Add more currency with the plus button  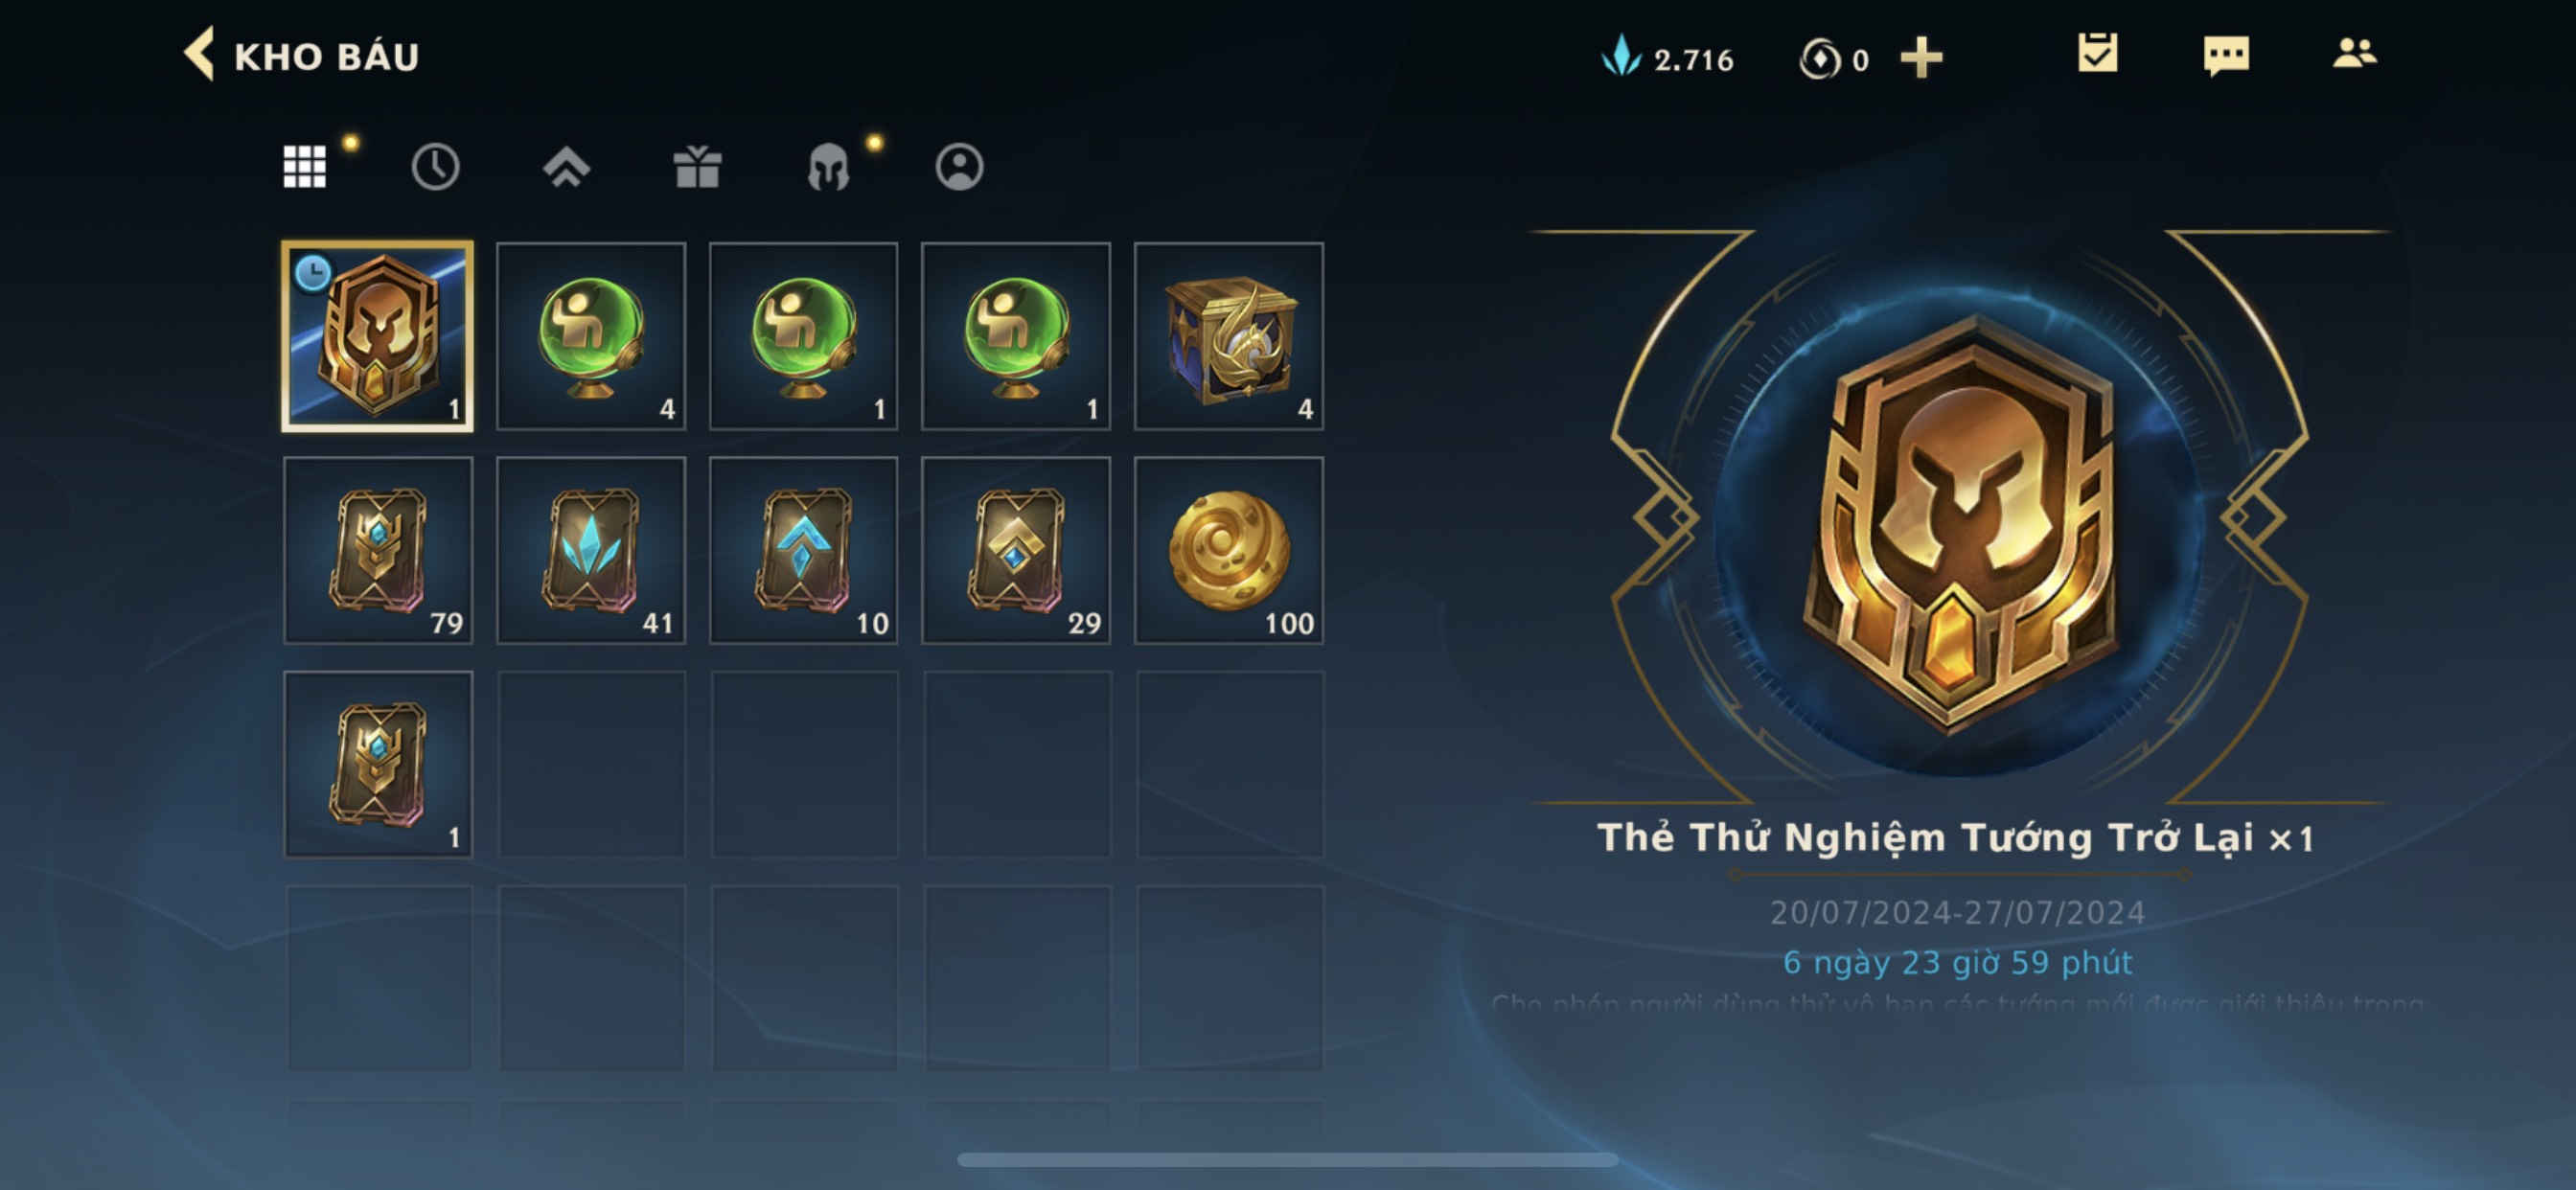(1921, 57)
